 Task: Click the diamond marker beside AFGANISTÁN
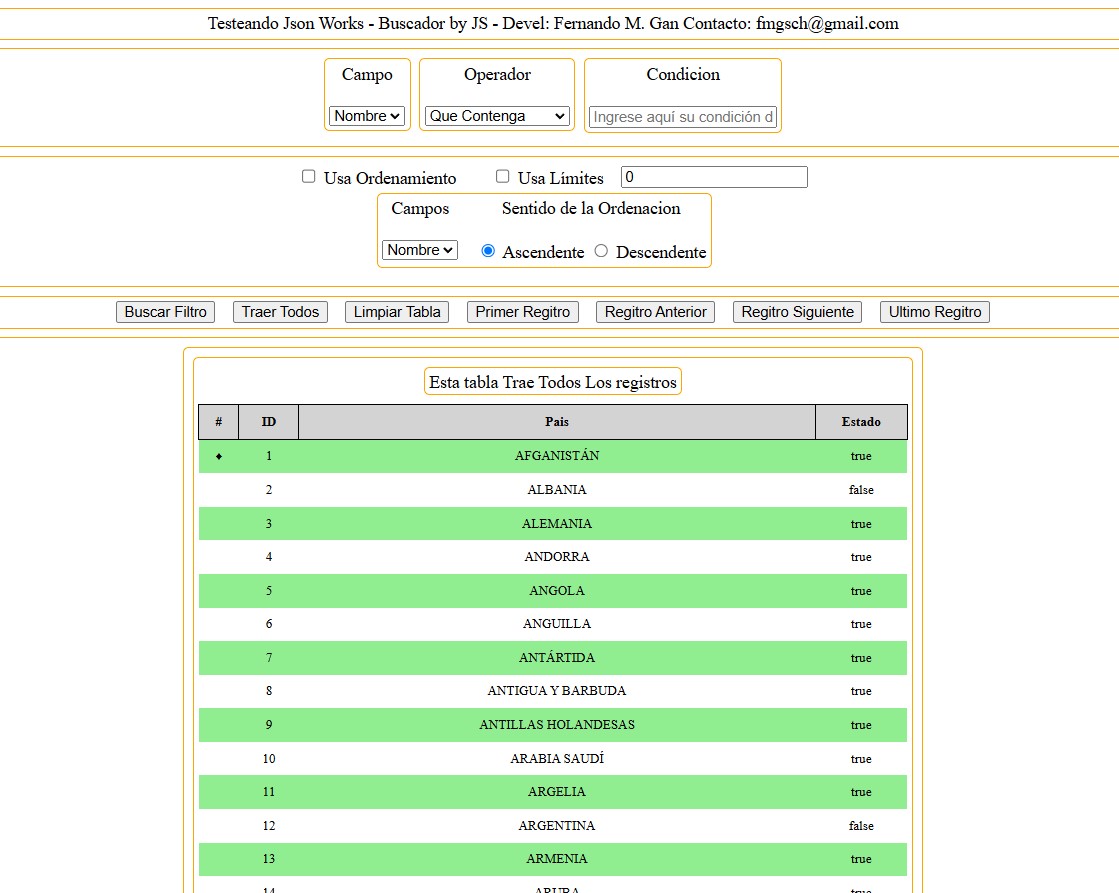coord(218,456)
